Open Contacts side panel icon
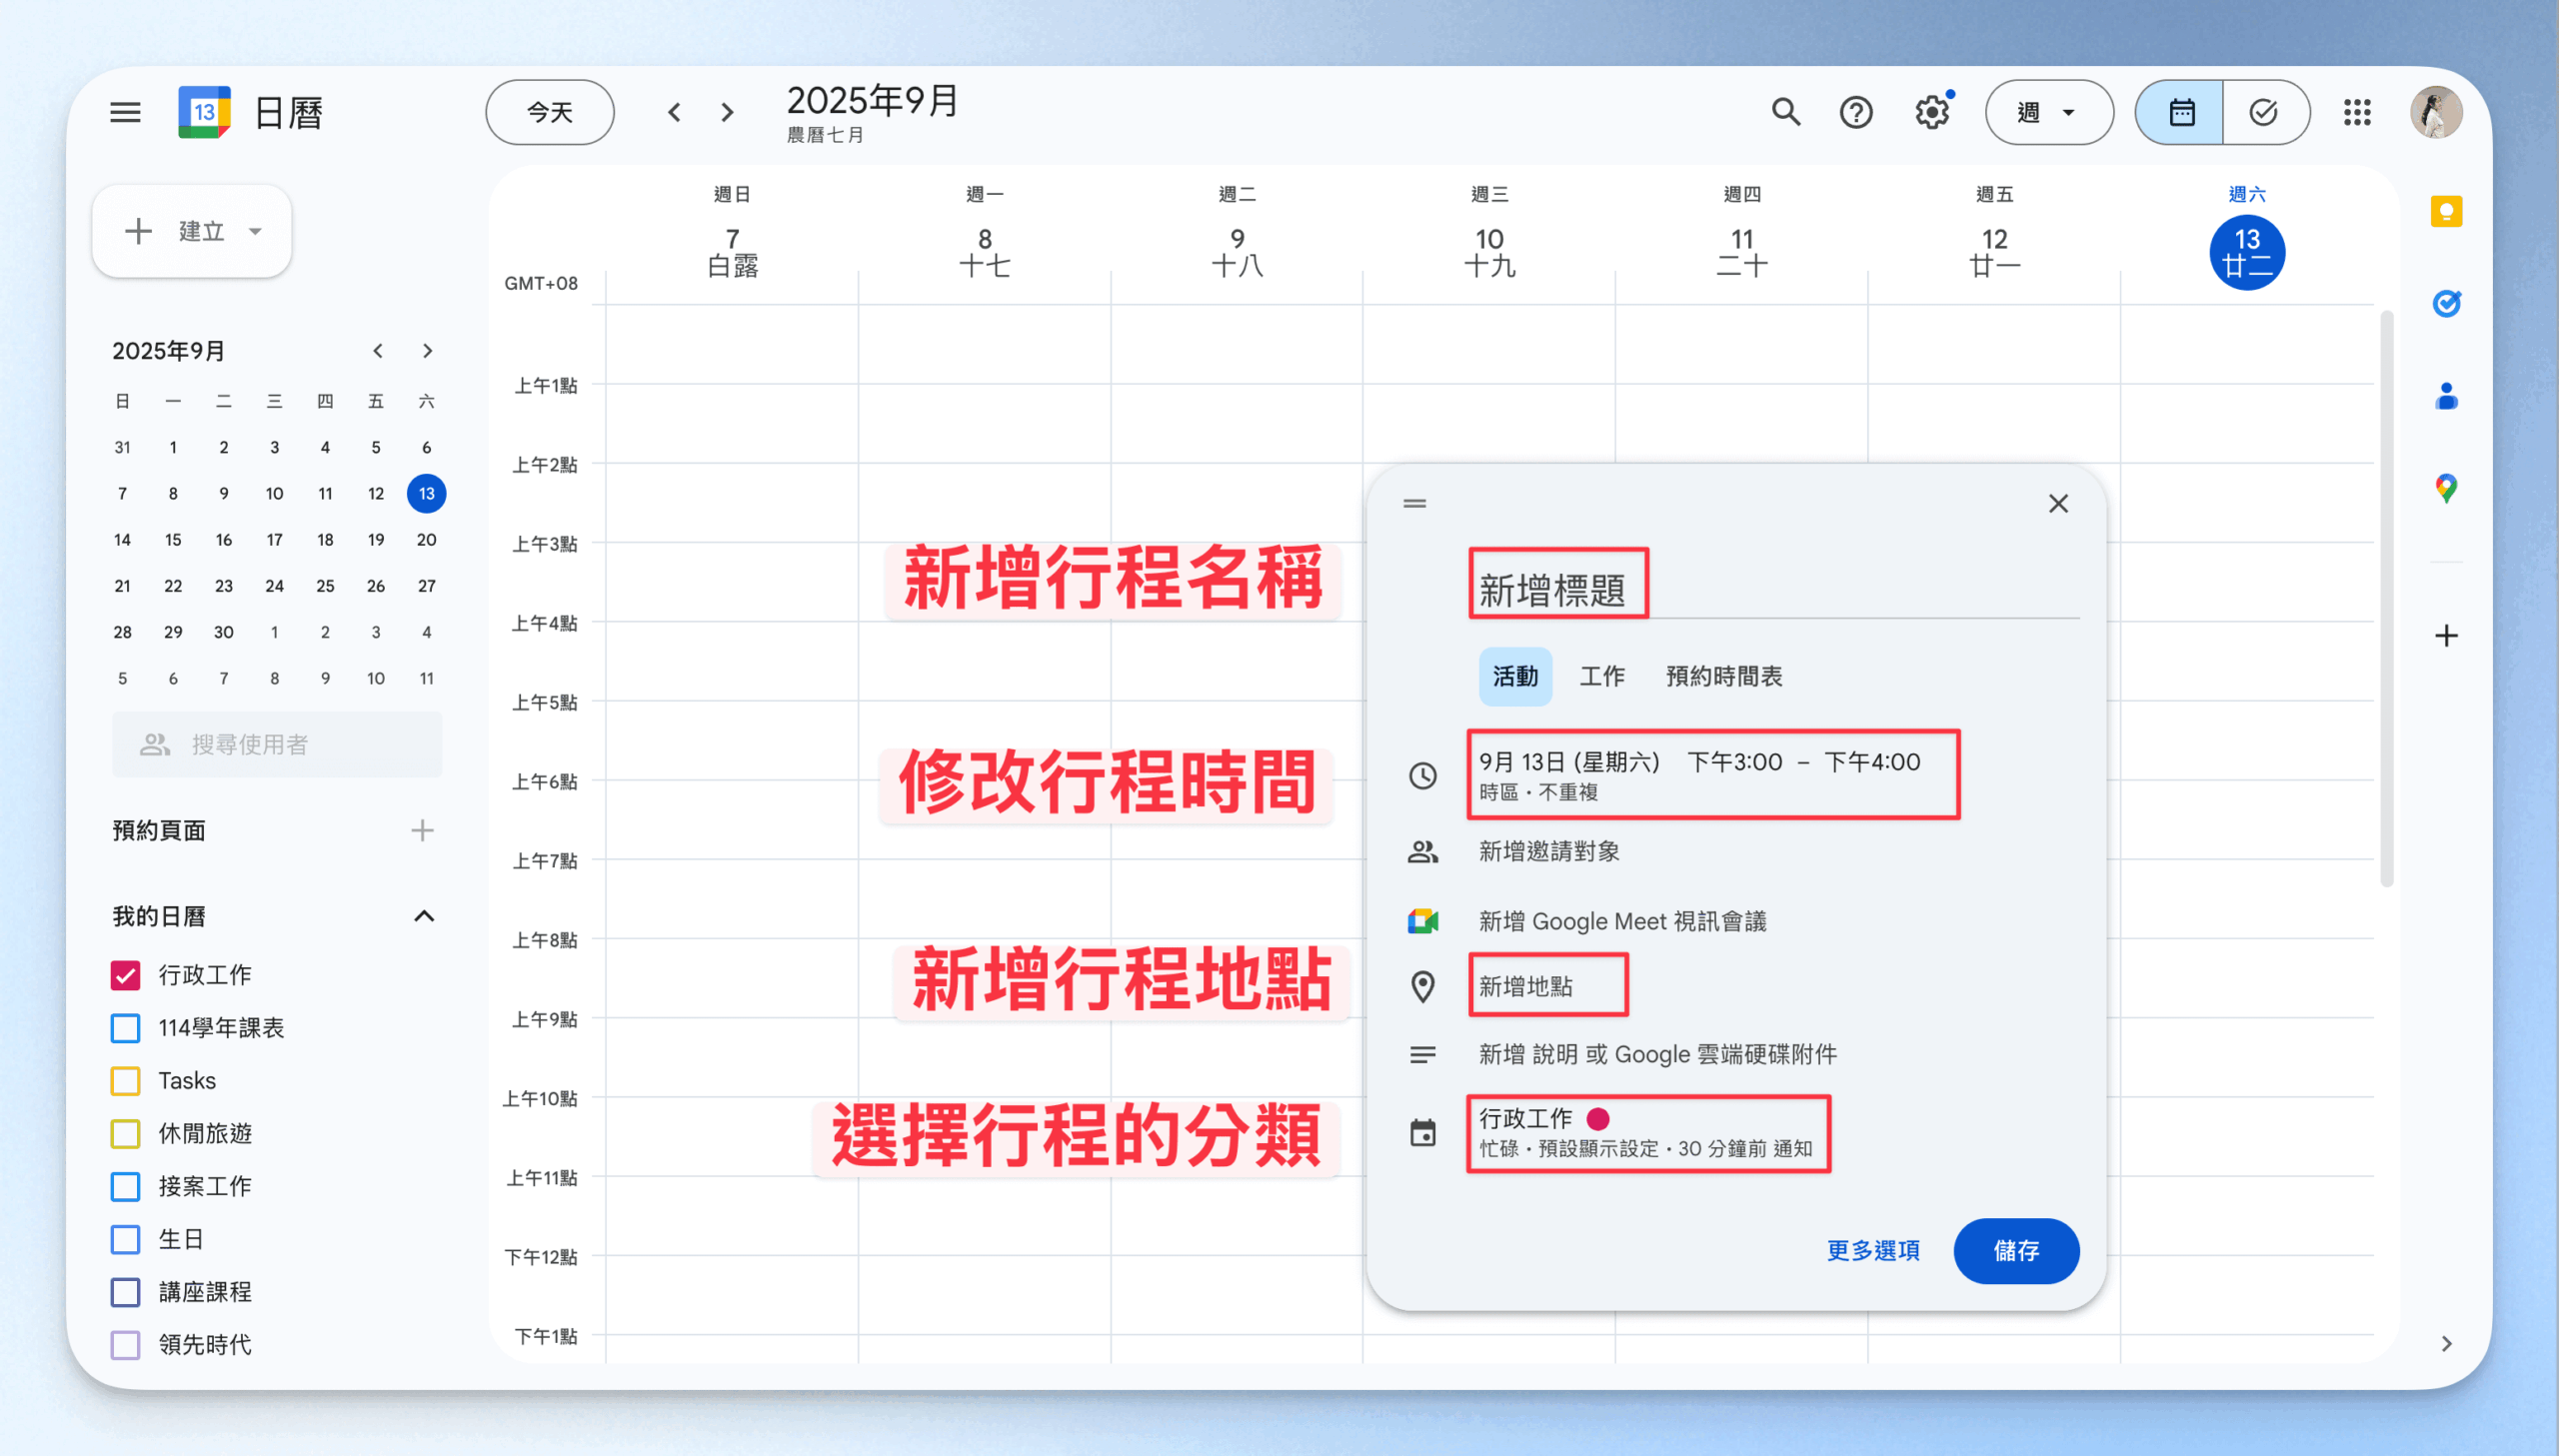Image resolution: width=2559 pixels, height=1456 pixels. pos(2445,397)
